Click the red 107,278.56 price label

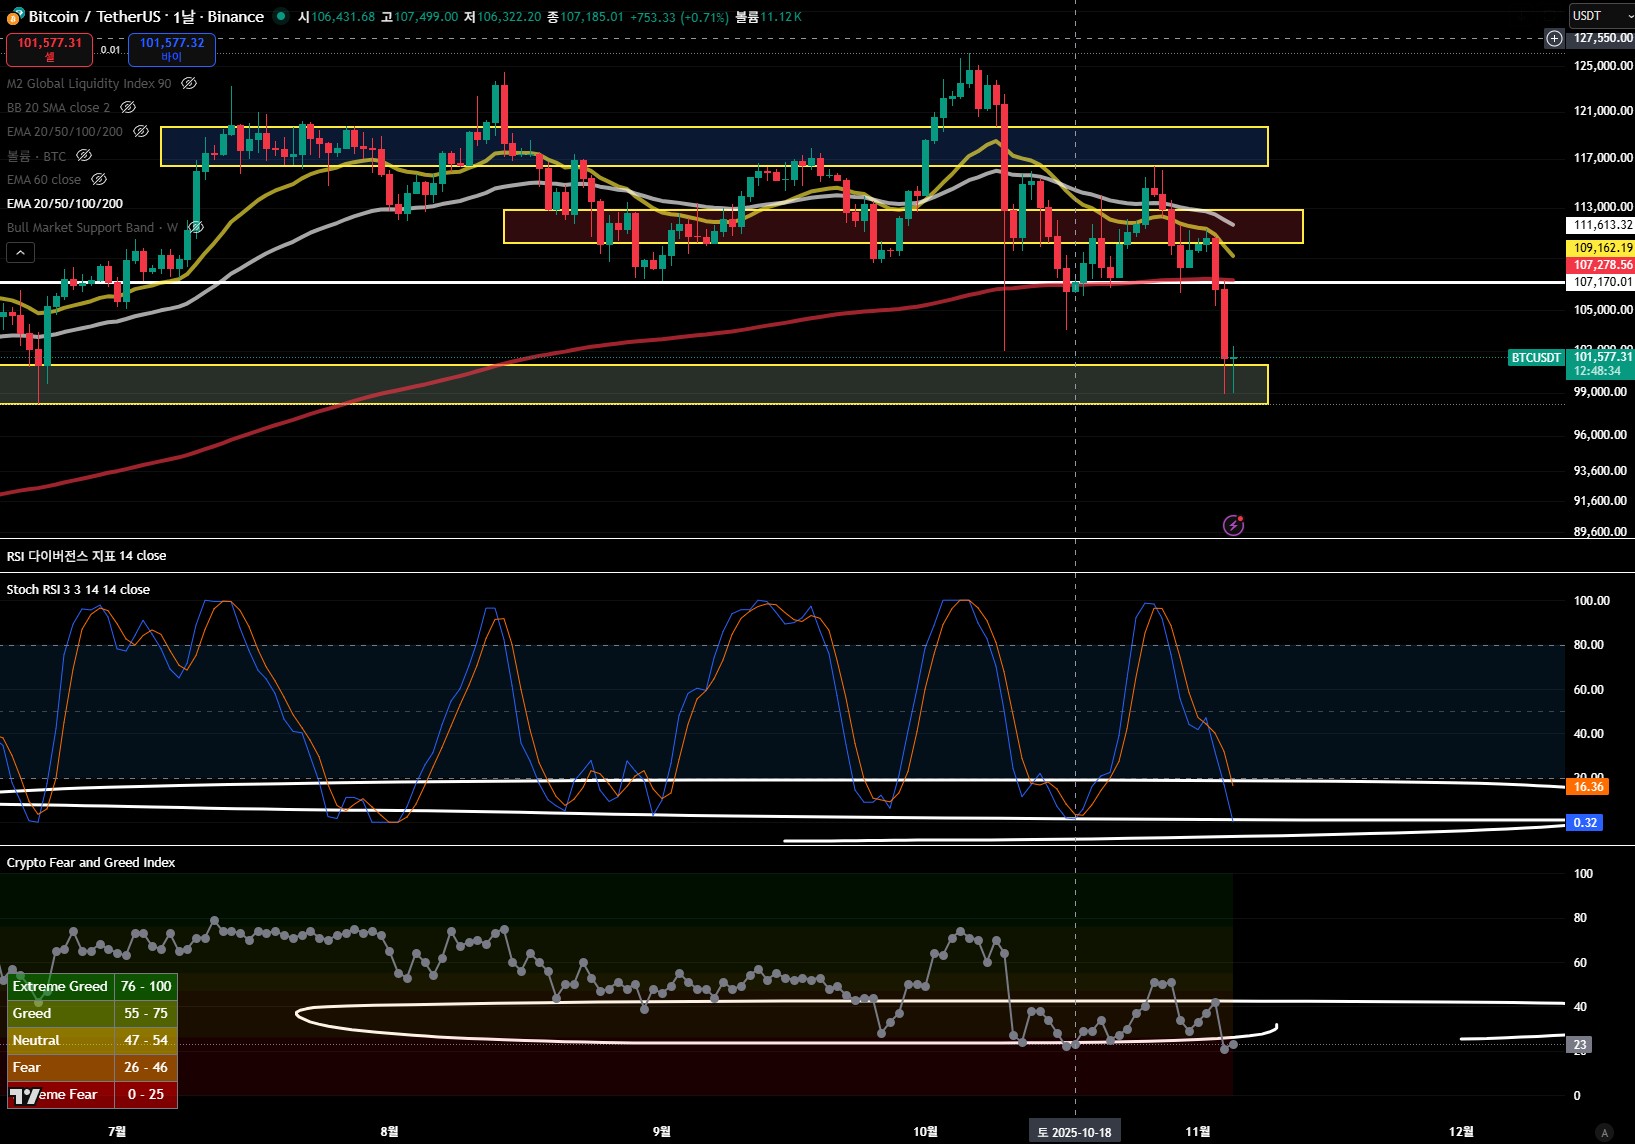tap(1601, 265)
